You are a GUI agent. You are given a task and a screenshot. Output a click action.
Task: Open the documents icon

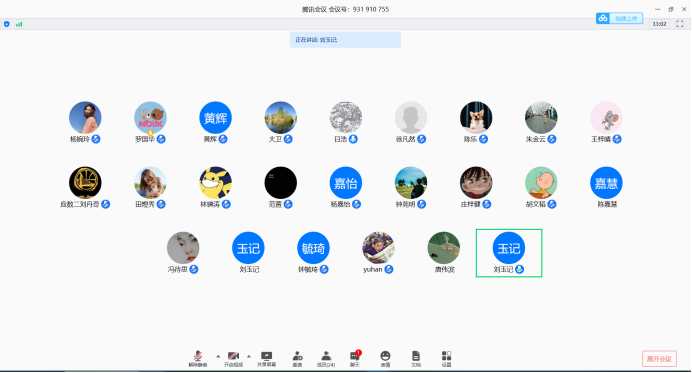[416, 359]
